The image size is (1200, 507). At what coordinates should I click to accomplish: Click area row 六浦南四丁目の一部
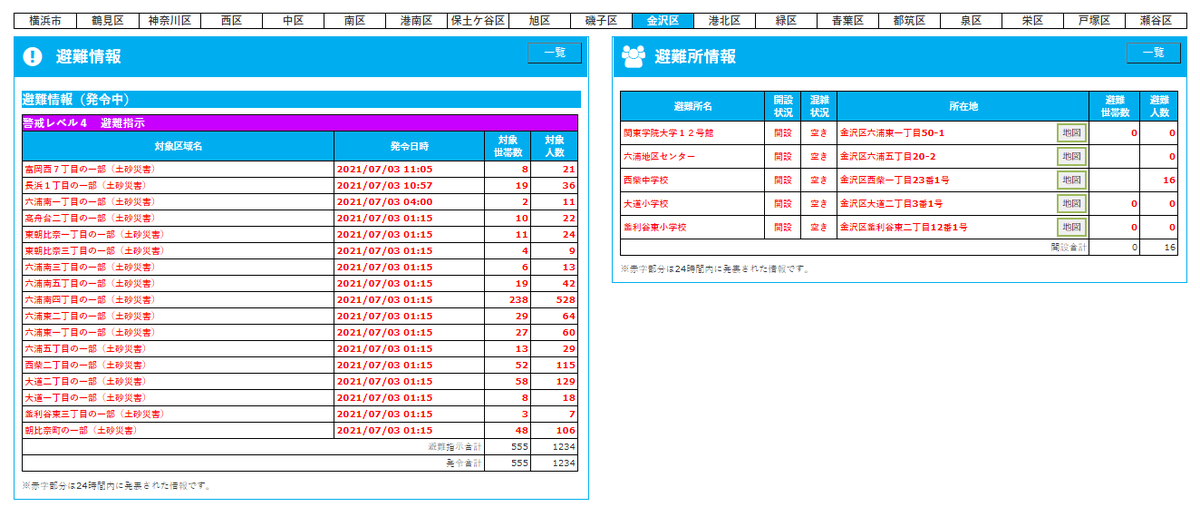coord(300,299)
